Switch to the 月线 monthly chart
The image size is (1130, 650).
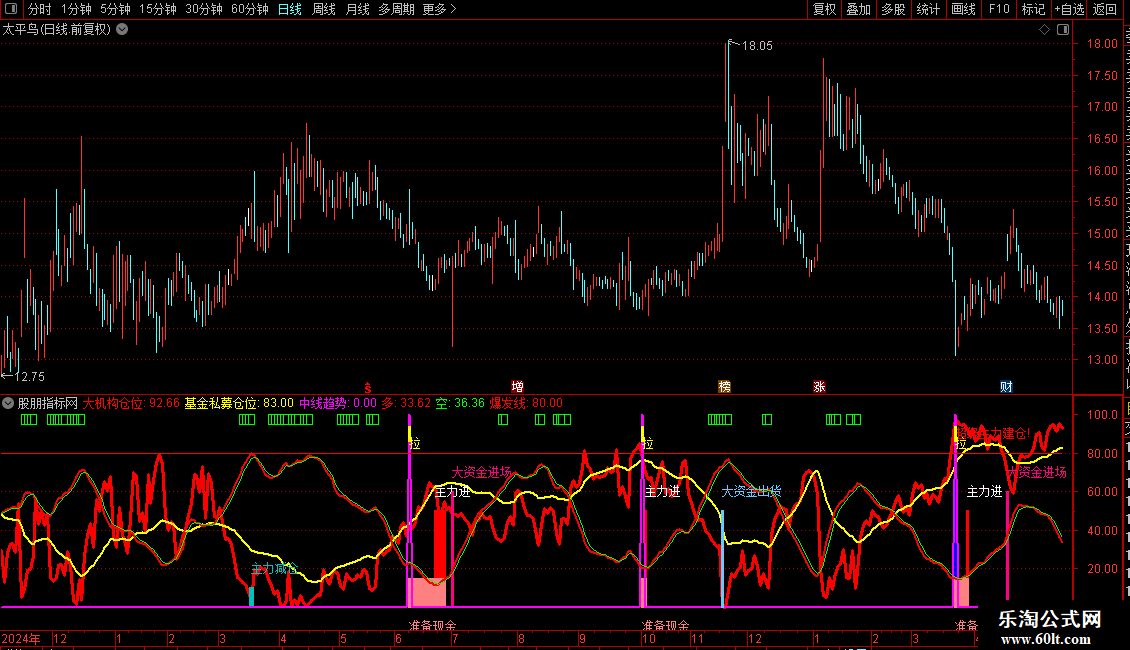pyautogui.click(x=357, y=9)
